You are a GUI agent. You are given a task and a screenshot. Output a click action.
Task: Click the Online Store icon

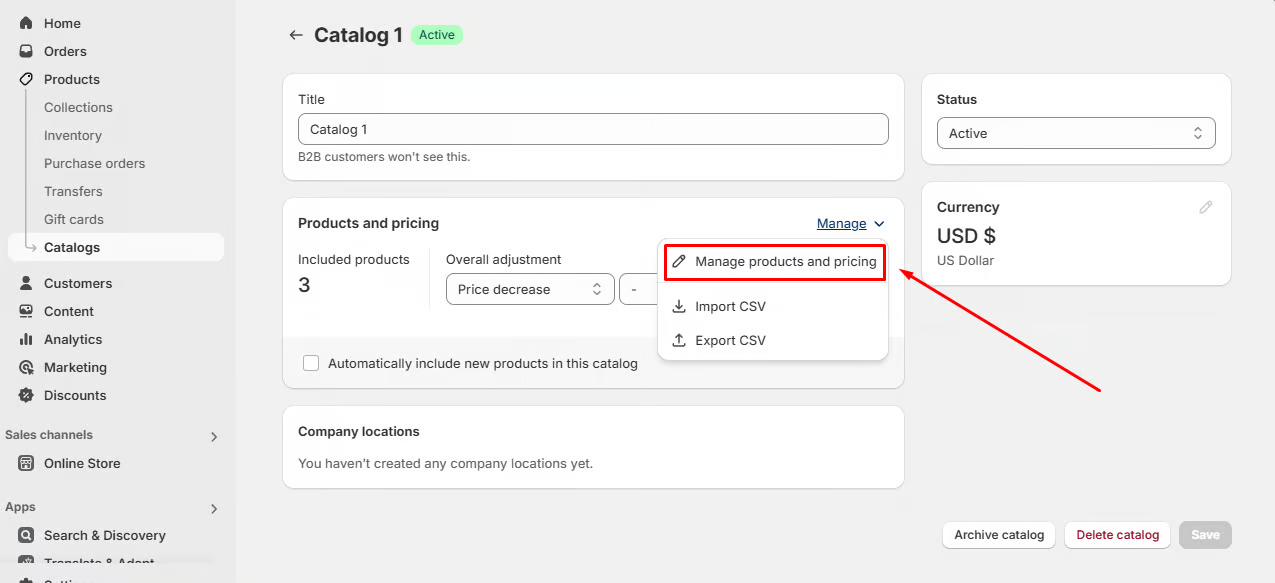(26, 463)
